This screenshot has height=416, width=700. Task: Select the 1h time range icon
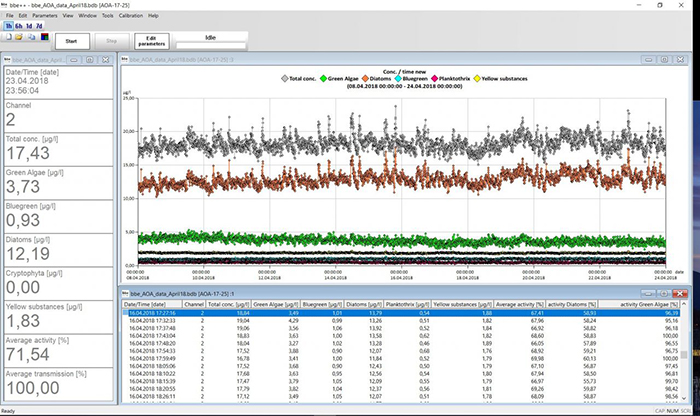(x=8, y=27)
